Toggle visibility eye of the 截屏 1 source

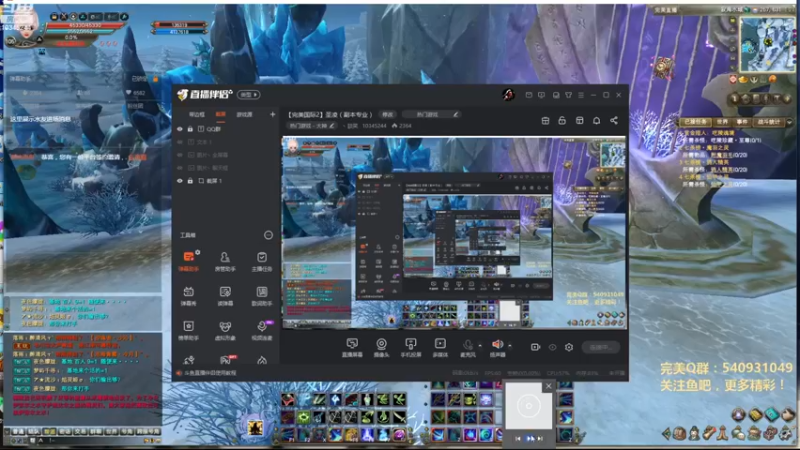point(180,181)
